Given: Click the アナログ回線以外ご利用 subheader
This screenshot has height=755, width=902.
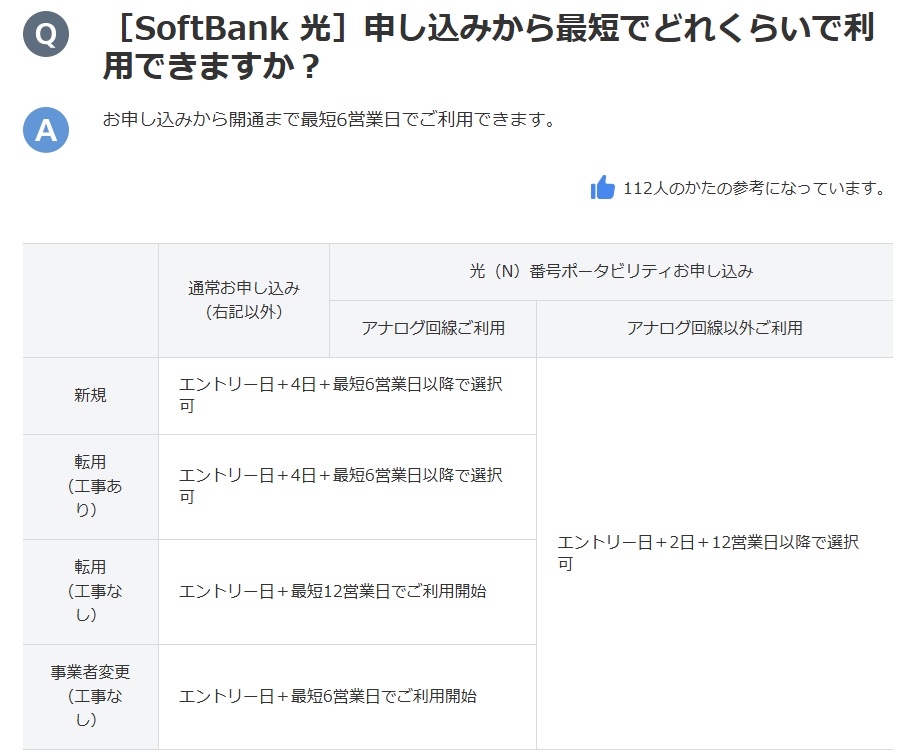Looking at the screenshot, I should [x=714, y=328].
